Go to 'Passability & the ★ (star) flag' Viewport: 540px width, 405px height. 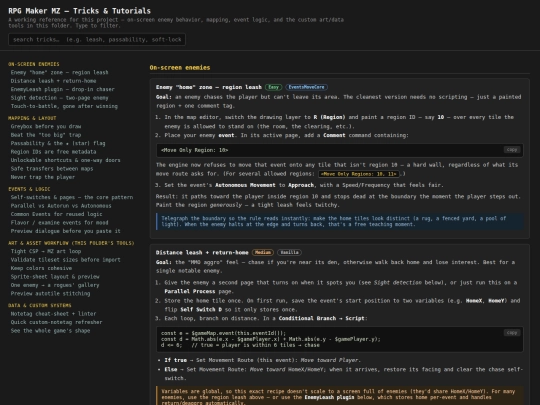click(58, 143)
